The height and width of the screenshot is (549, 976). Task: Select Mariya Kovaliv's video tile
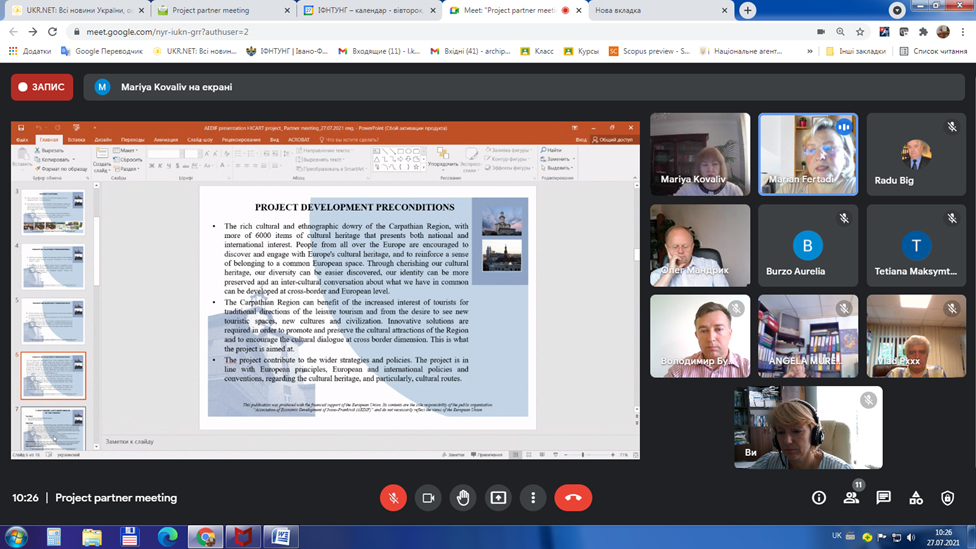[700, 153]
